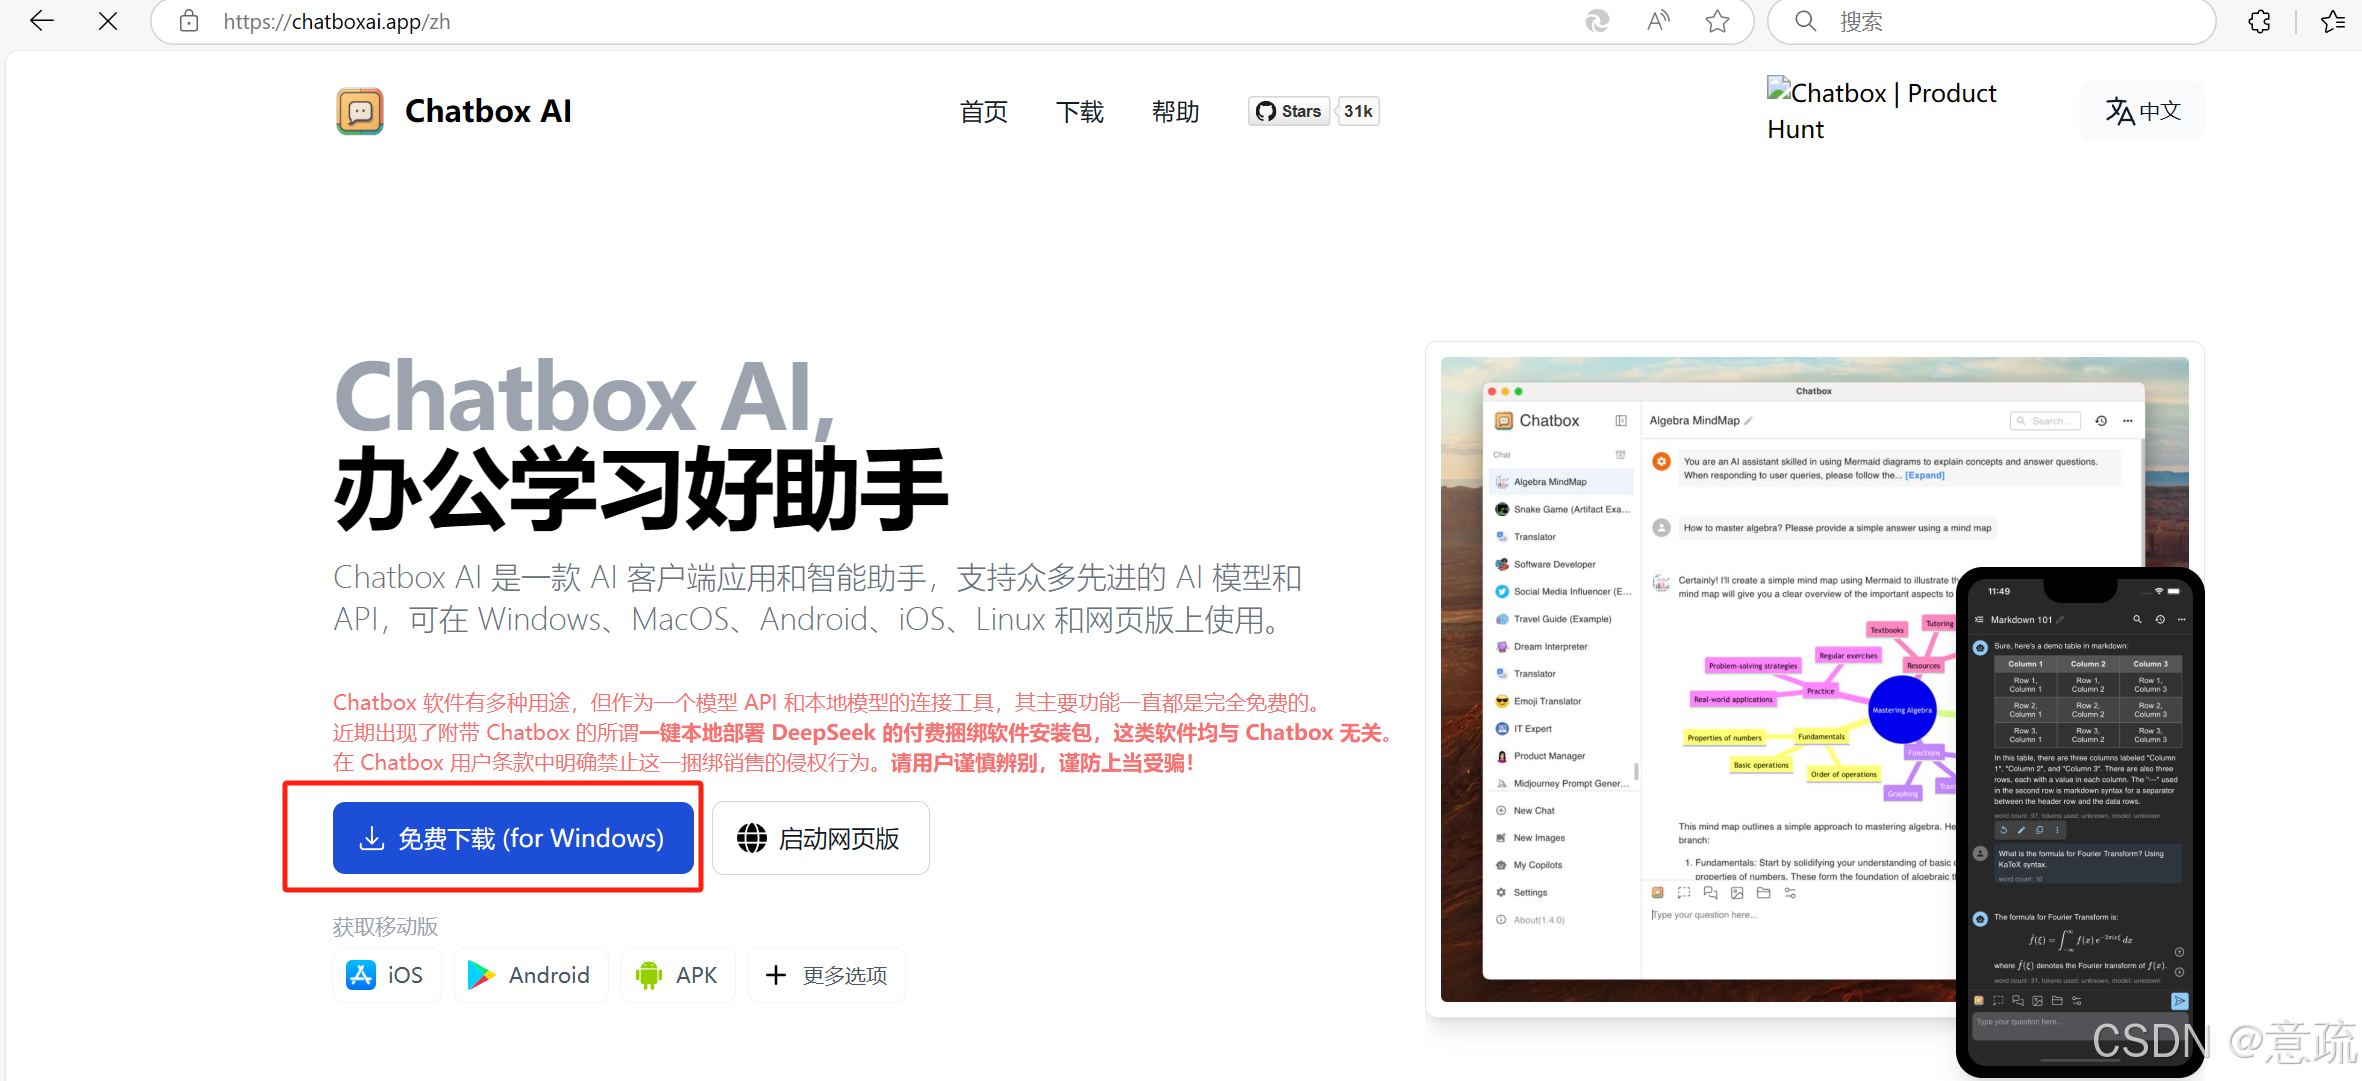Viewport: 2362px width, 1081px height.
Task: Click the site lock info icon
Action: pyautogui.click(x=189, y=21)
